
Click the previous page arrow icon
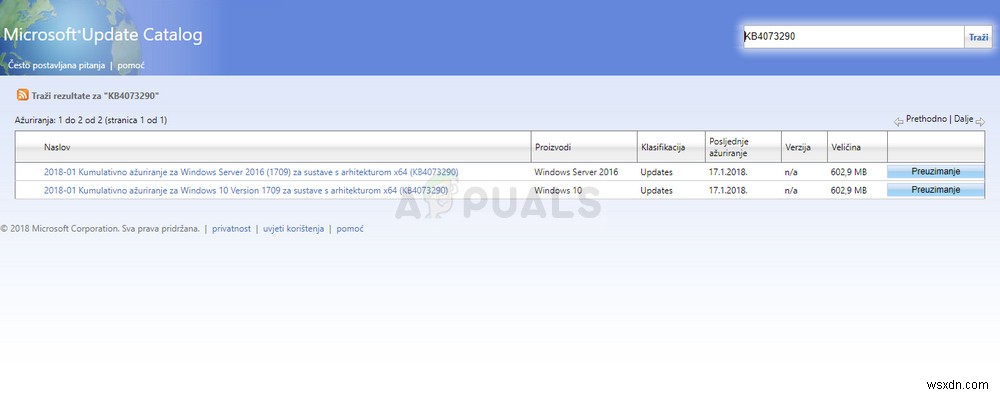click(x=899, y=121)
